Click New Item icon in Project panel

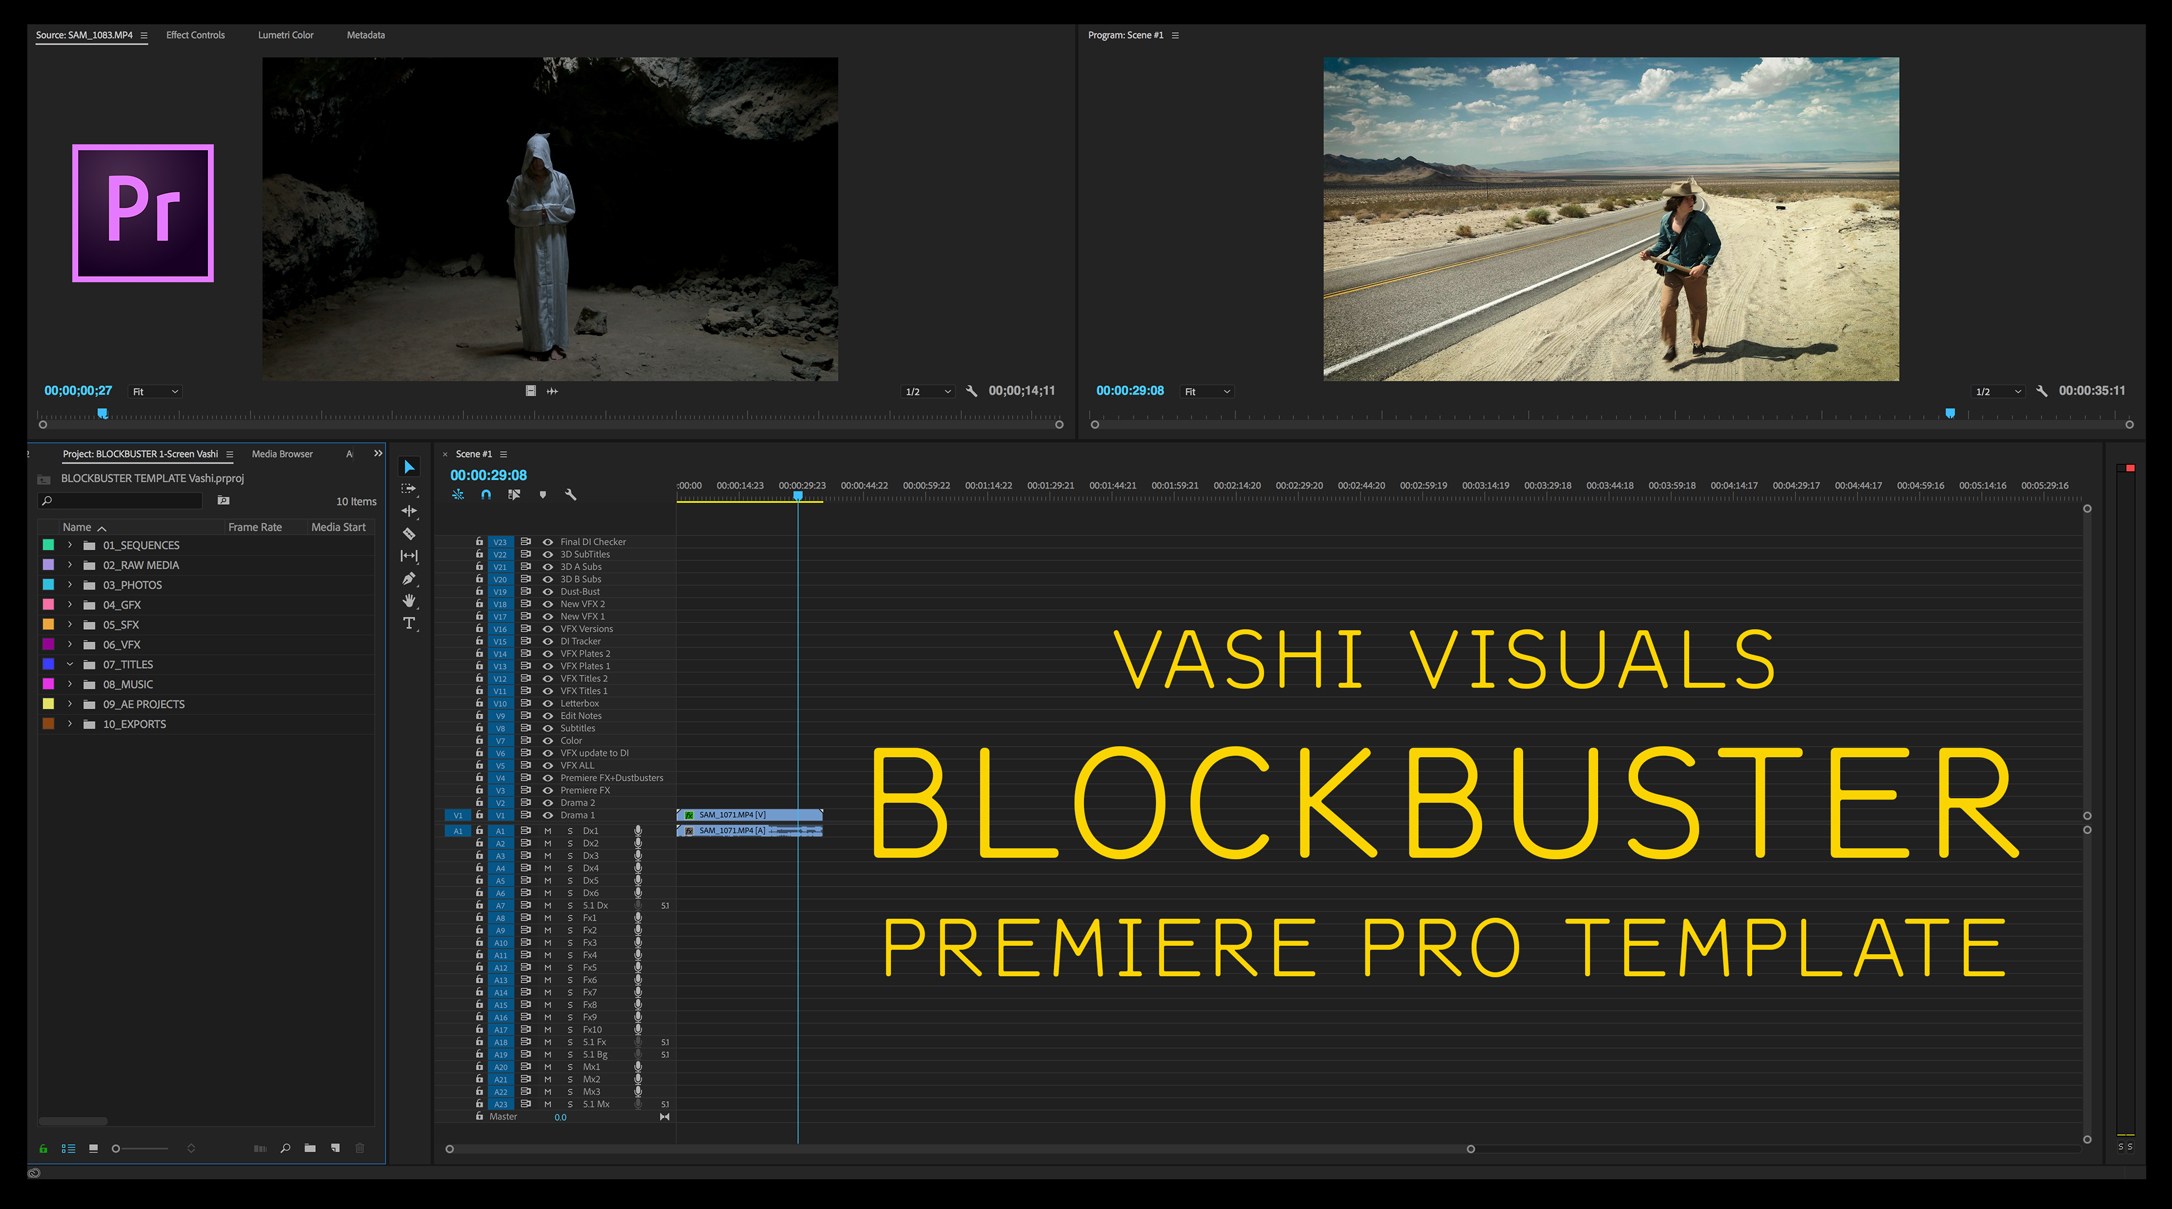[335, 1148]
